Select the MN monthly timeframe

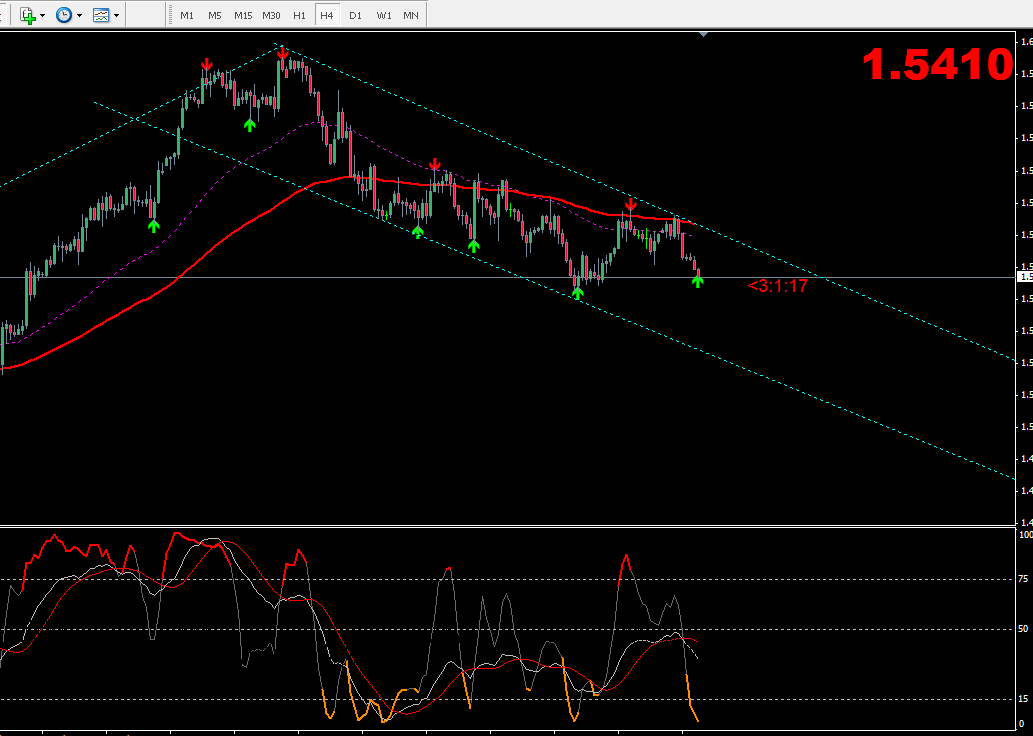(411, 15)
